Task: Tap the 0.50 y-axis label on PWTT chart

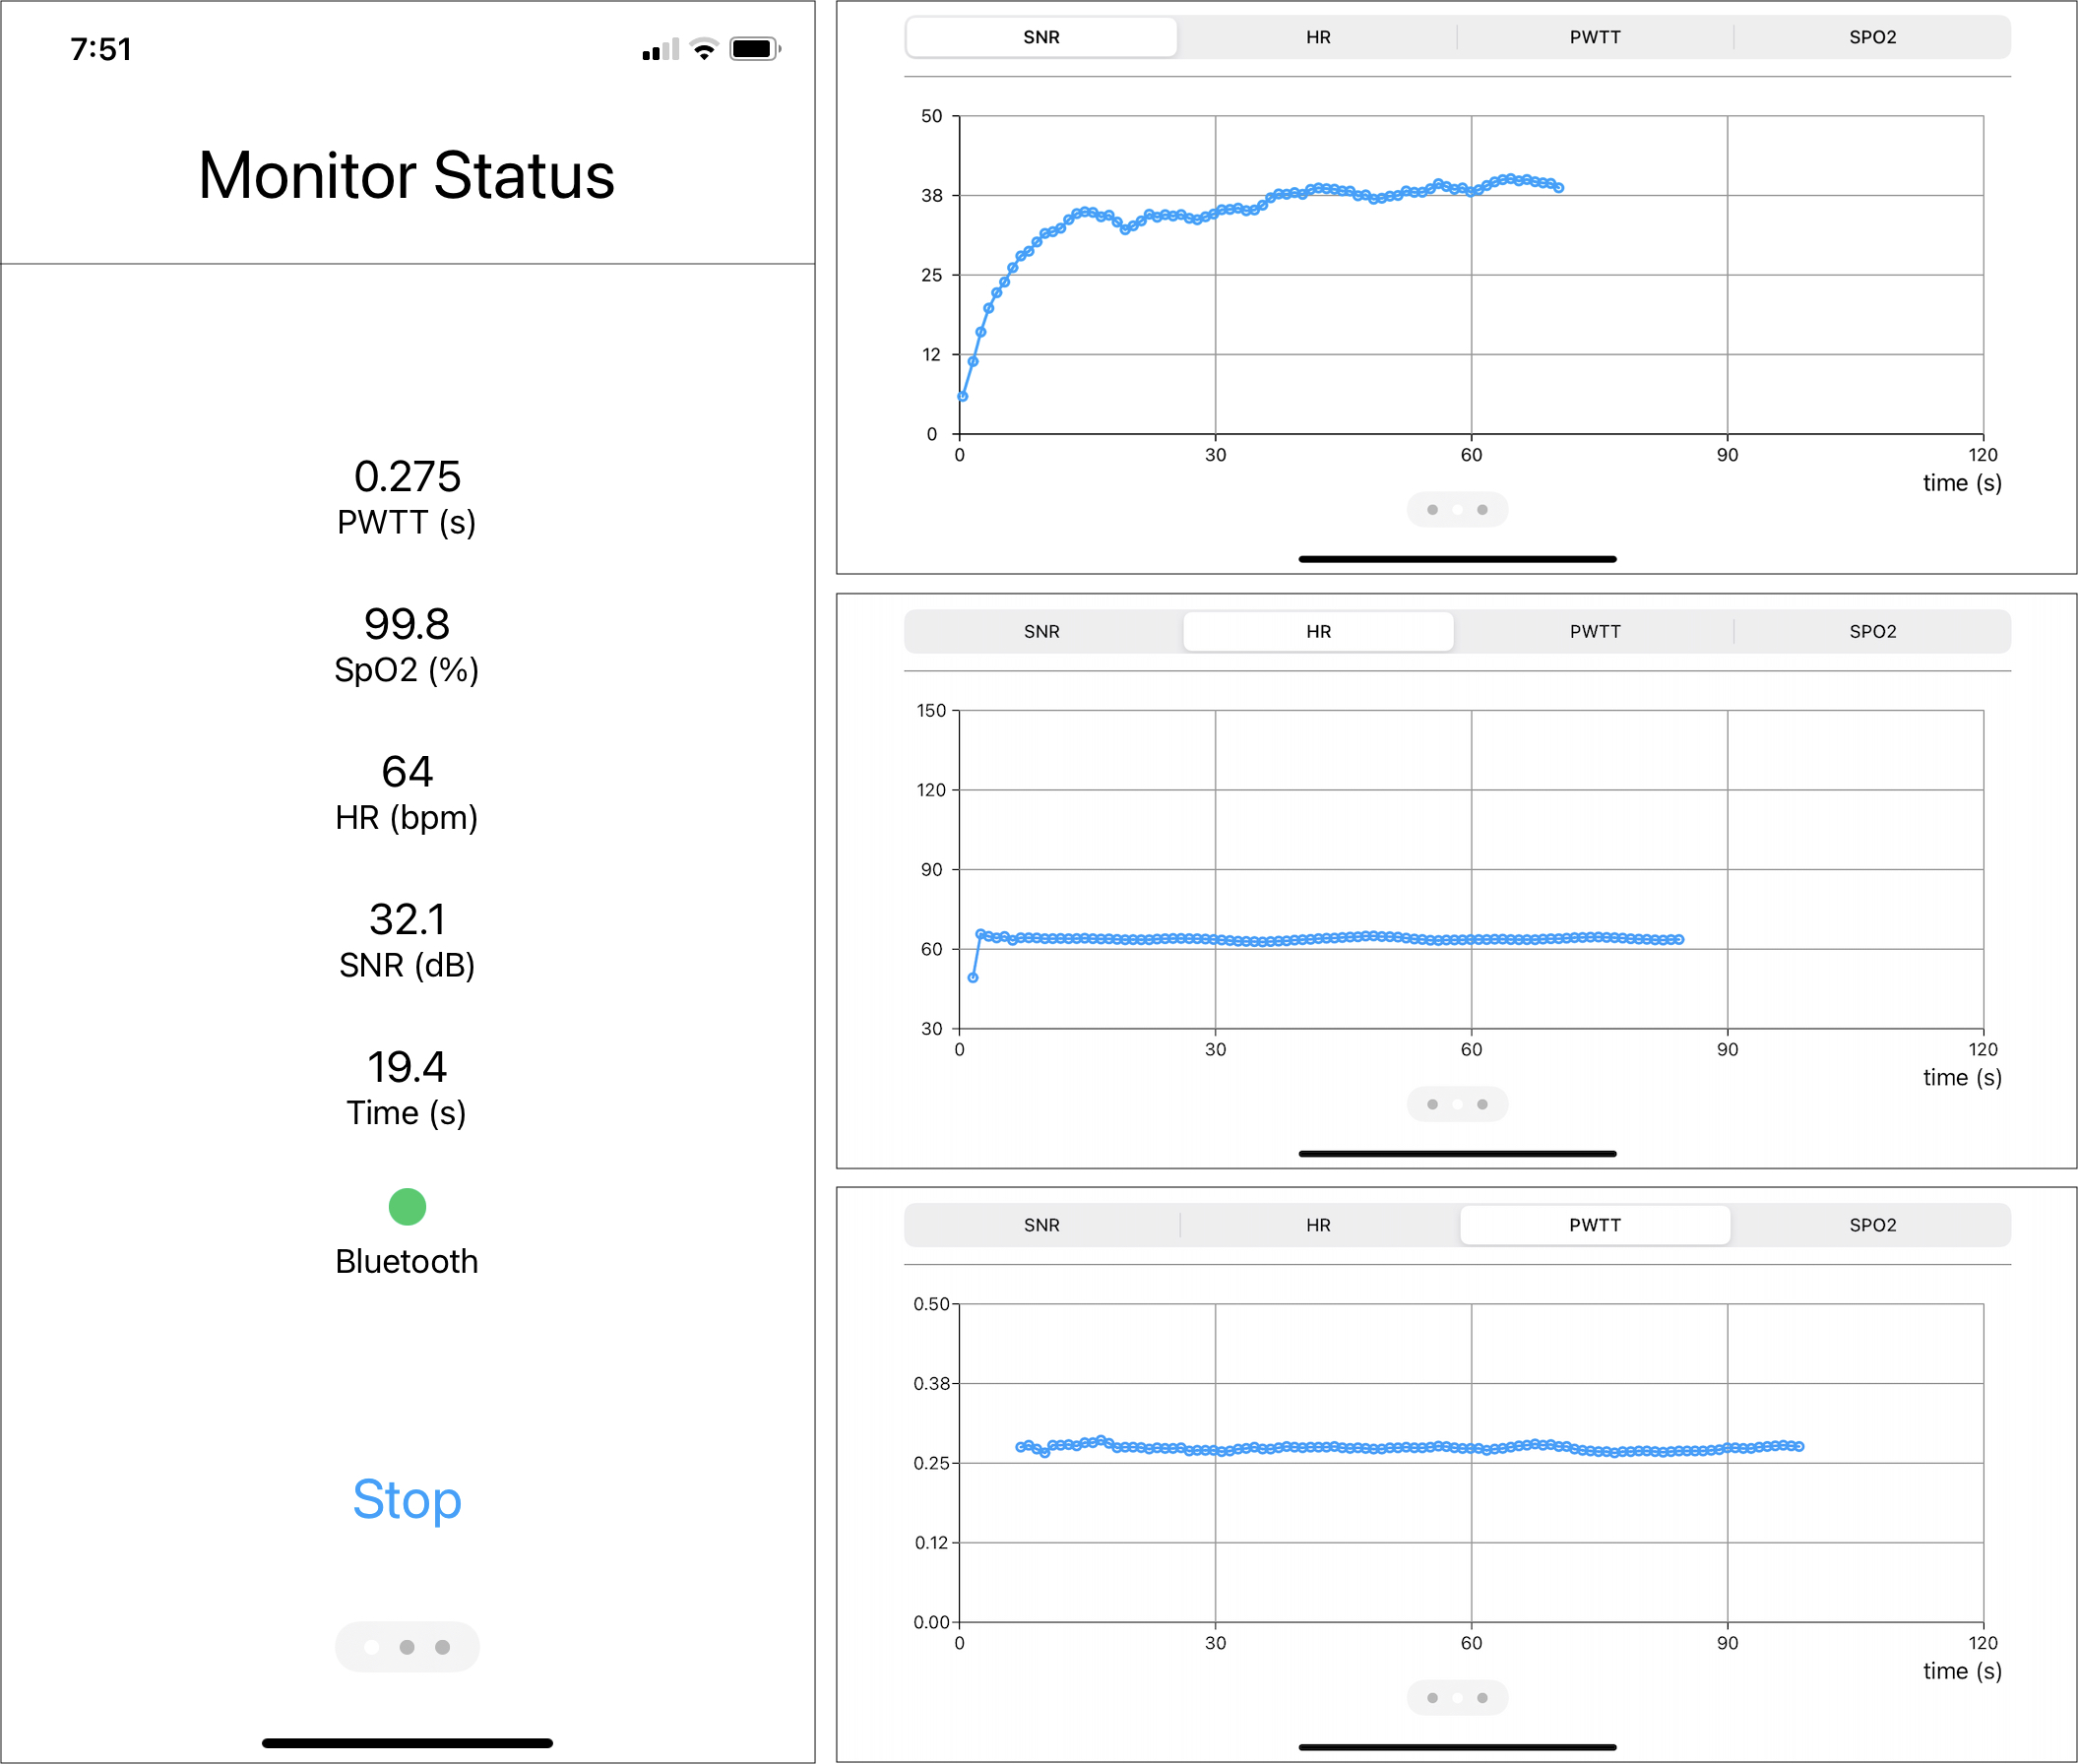Action: pos(931,1305)
